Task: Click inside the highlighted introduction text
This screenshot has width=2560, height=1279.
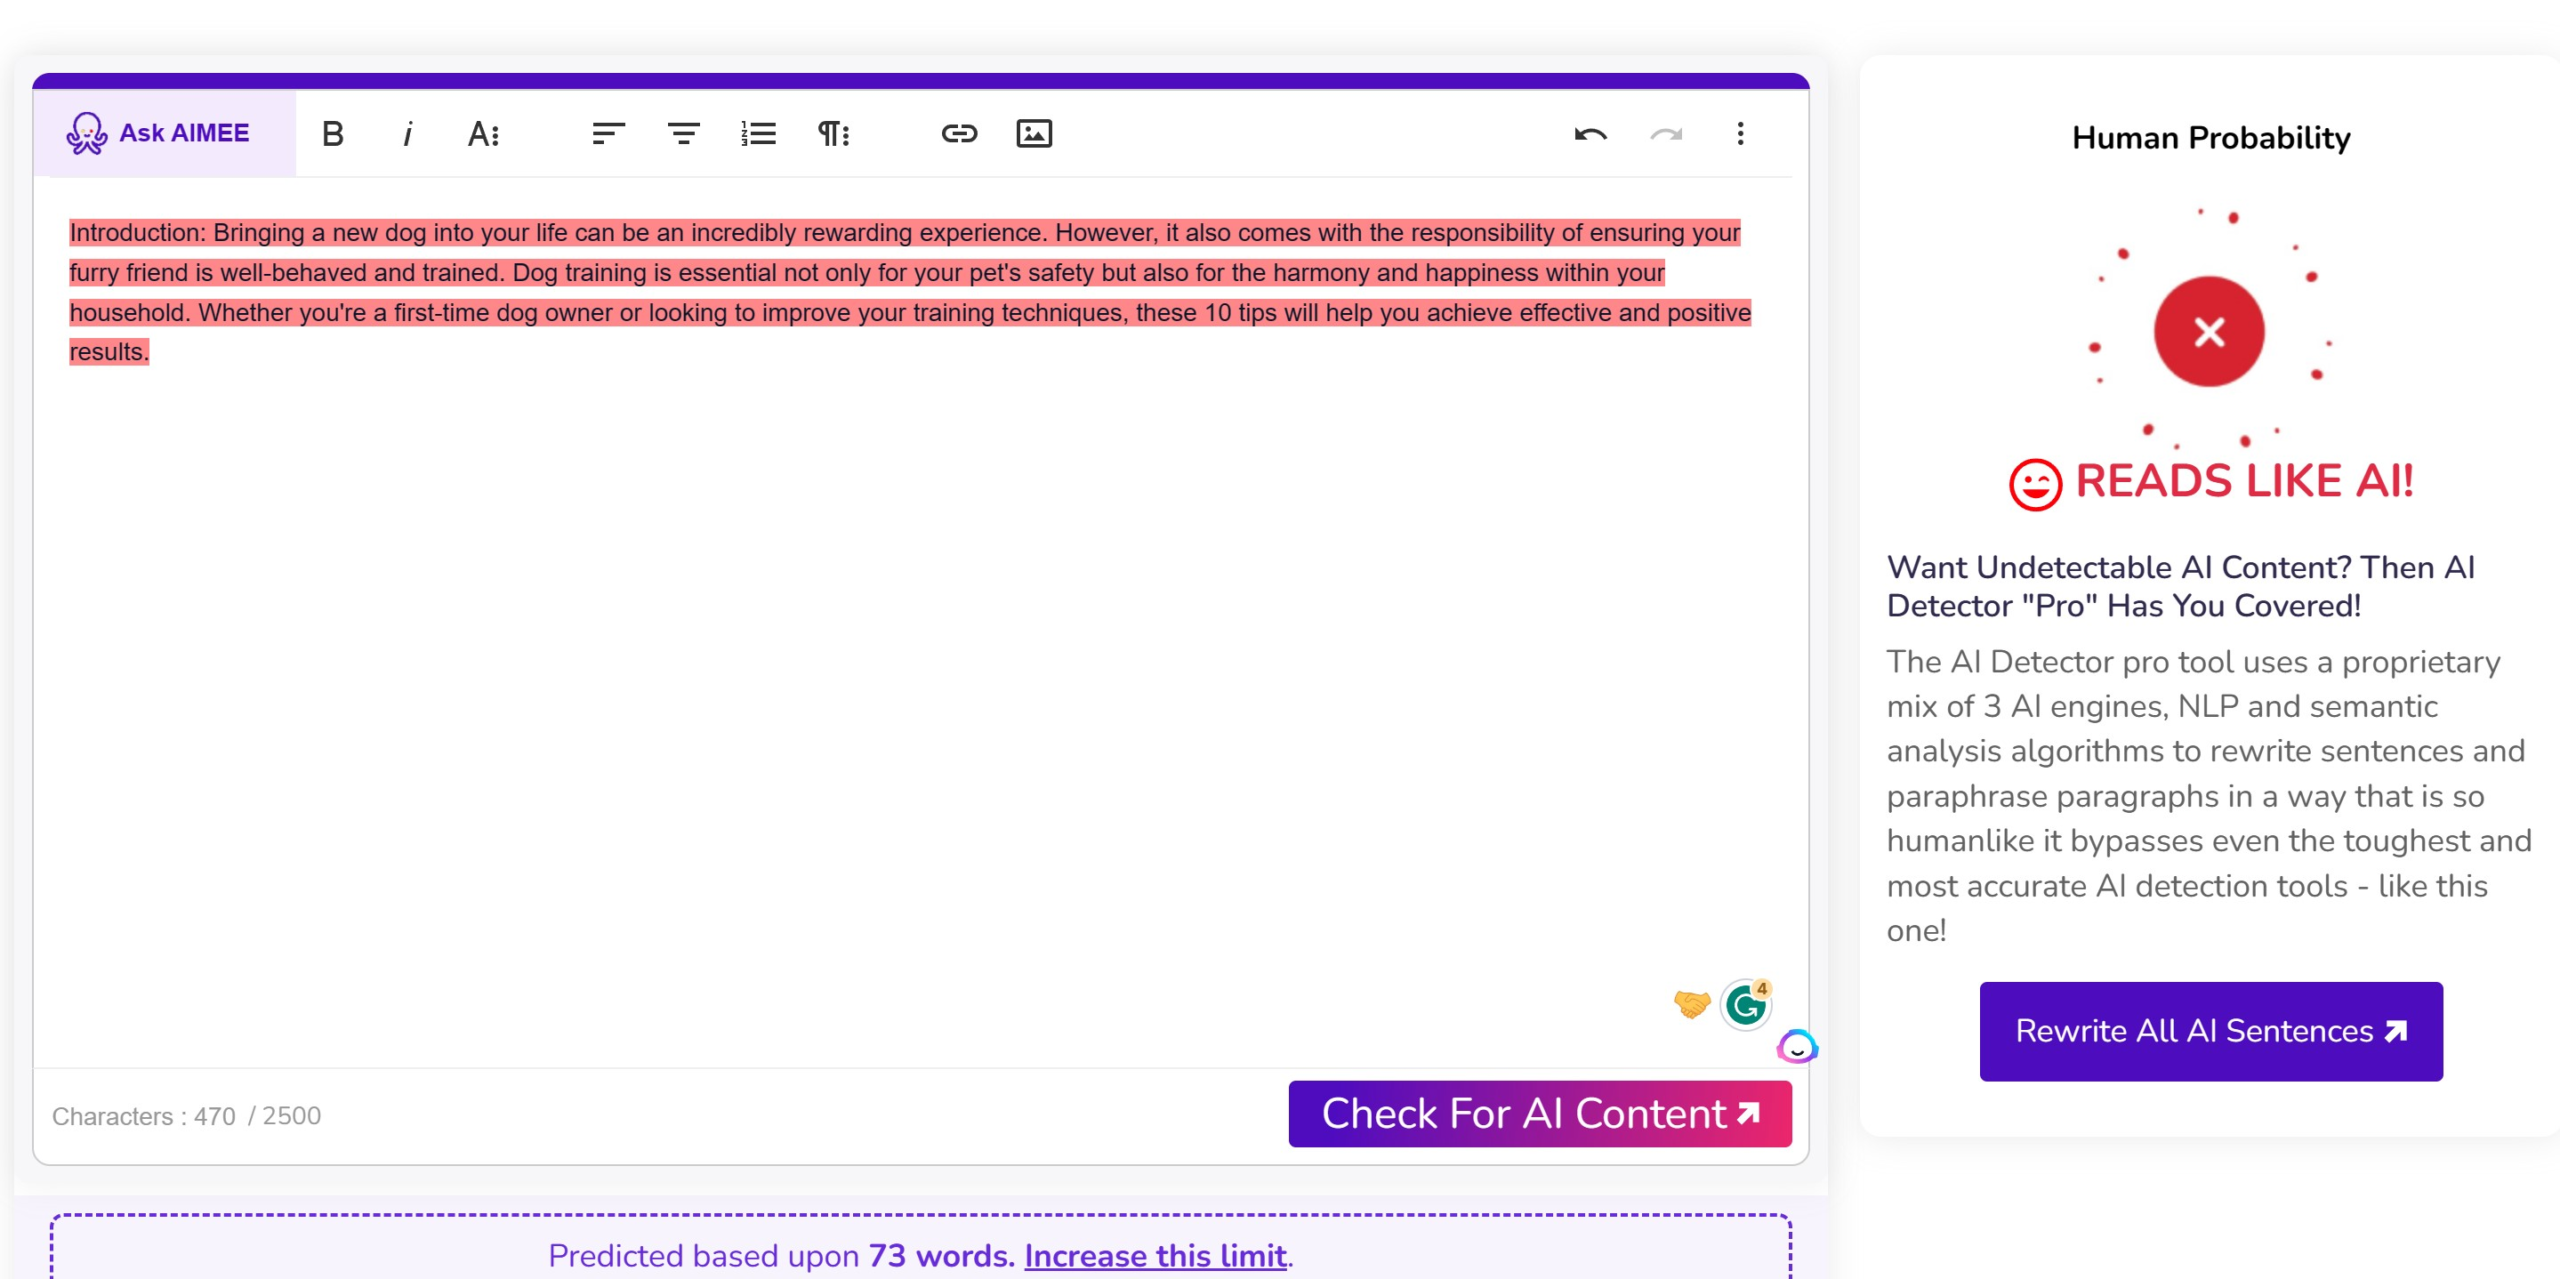Action: point(900,273)
